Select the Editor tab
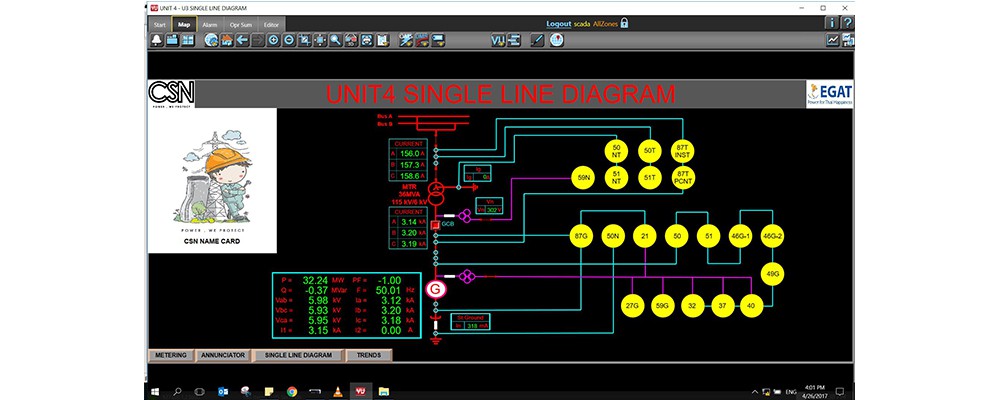 pyautogui.click(x=271, y=23)
